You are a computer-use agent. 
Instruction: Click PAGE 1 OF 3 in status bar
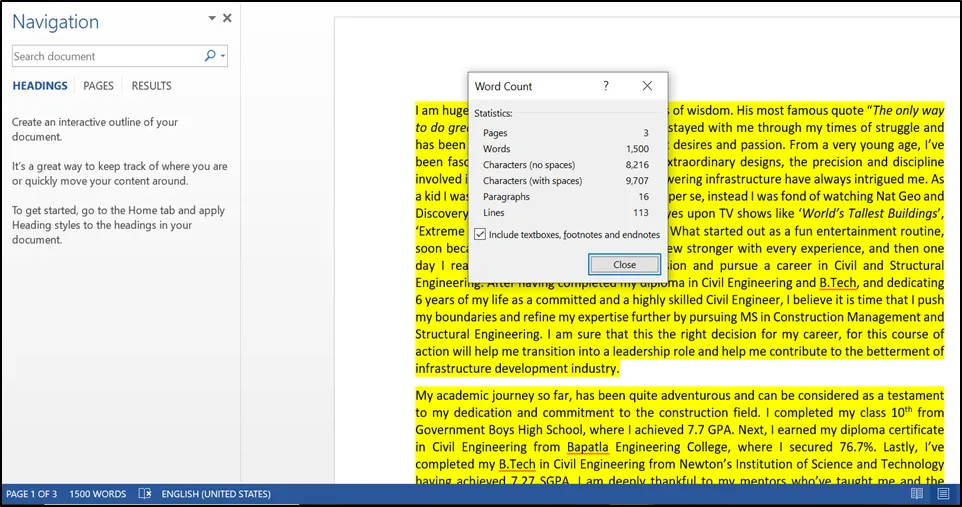31,494
